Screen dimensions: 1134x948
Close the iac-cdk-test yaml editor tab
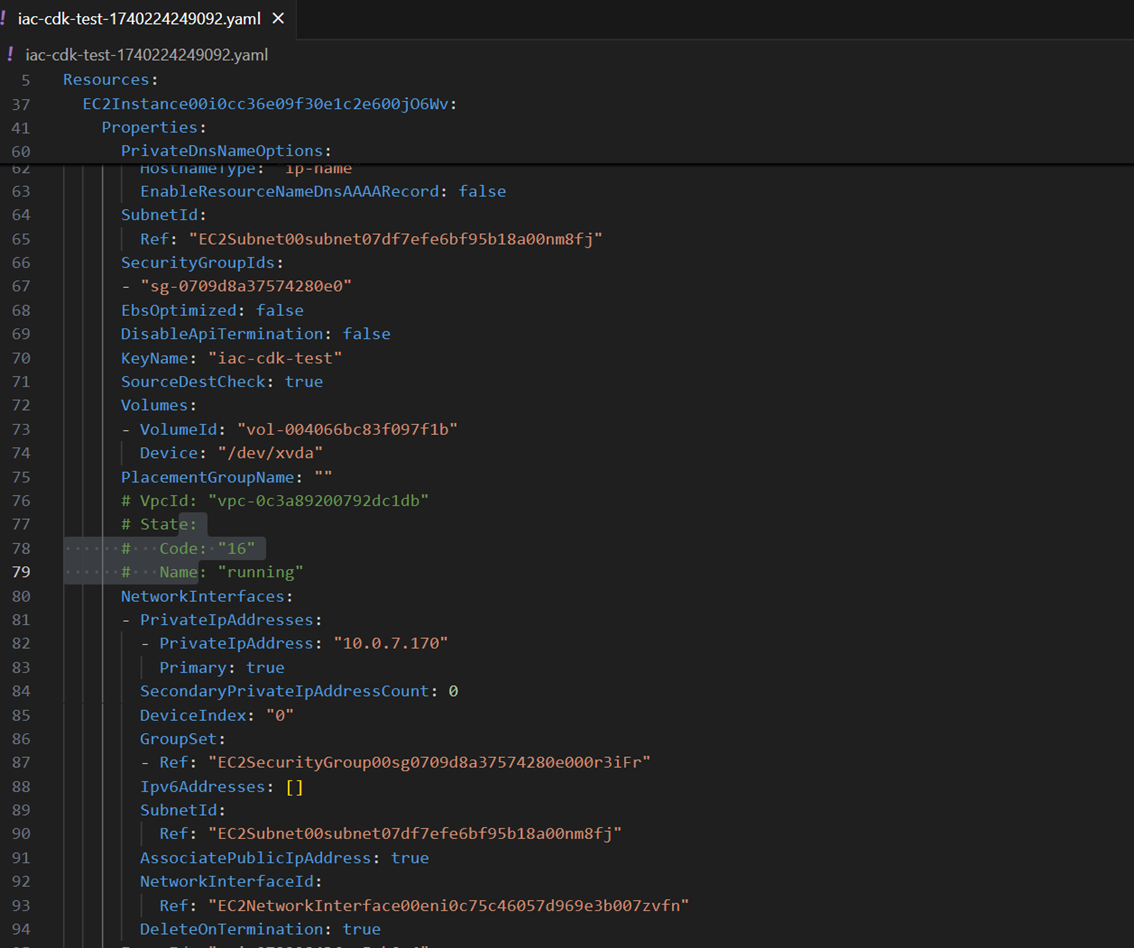(x=278, y=19)
